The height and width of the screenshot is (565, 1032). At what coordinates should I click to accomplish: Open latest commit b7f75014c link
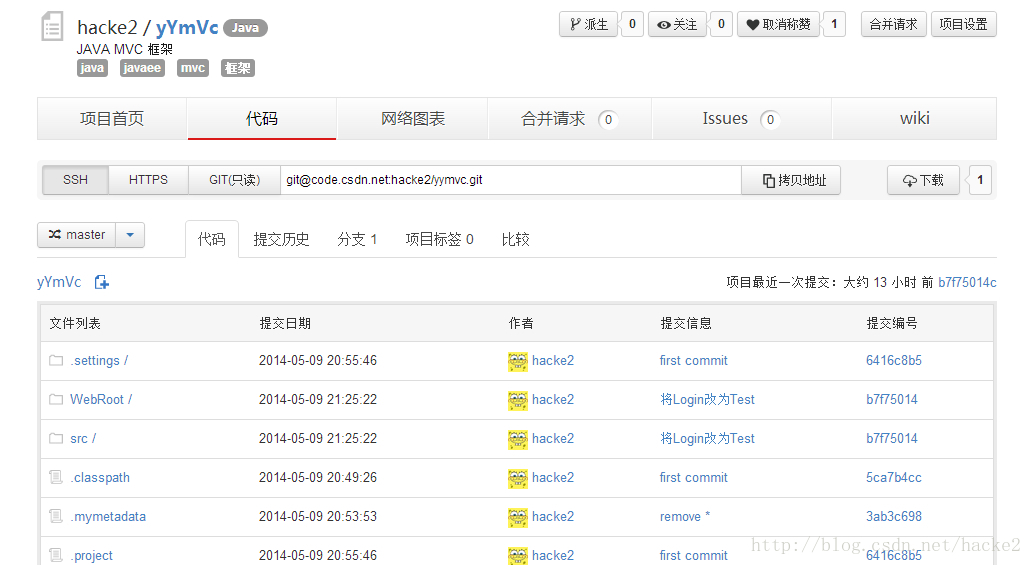pos(967,282)
